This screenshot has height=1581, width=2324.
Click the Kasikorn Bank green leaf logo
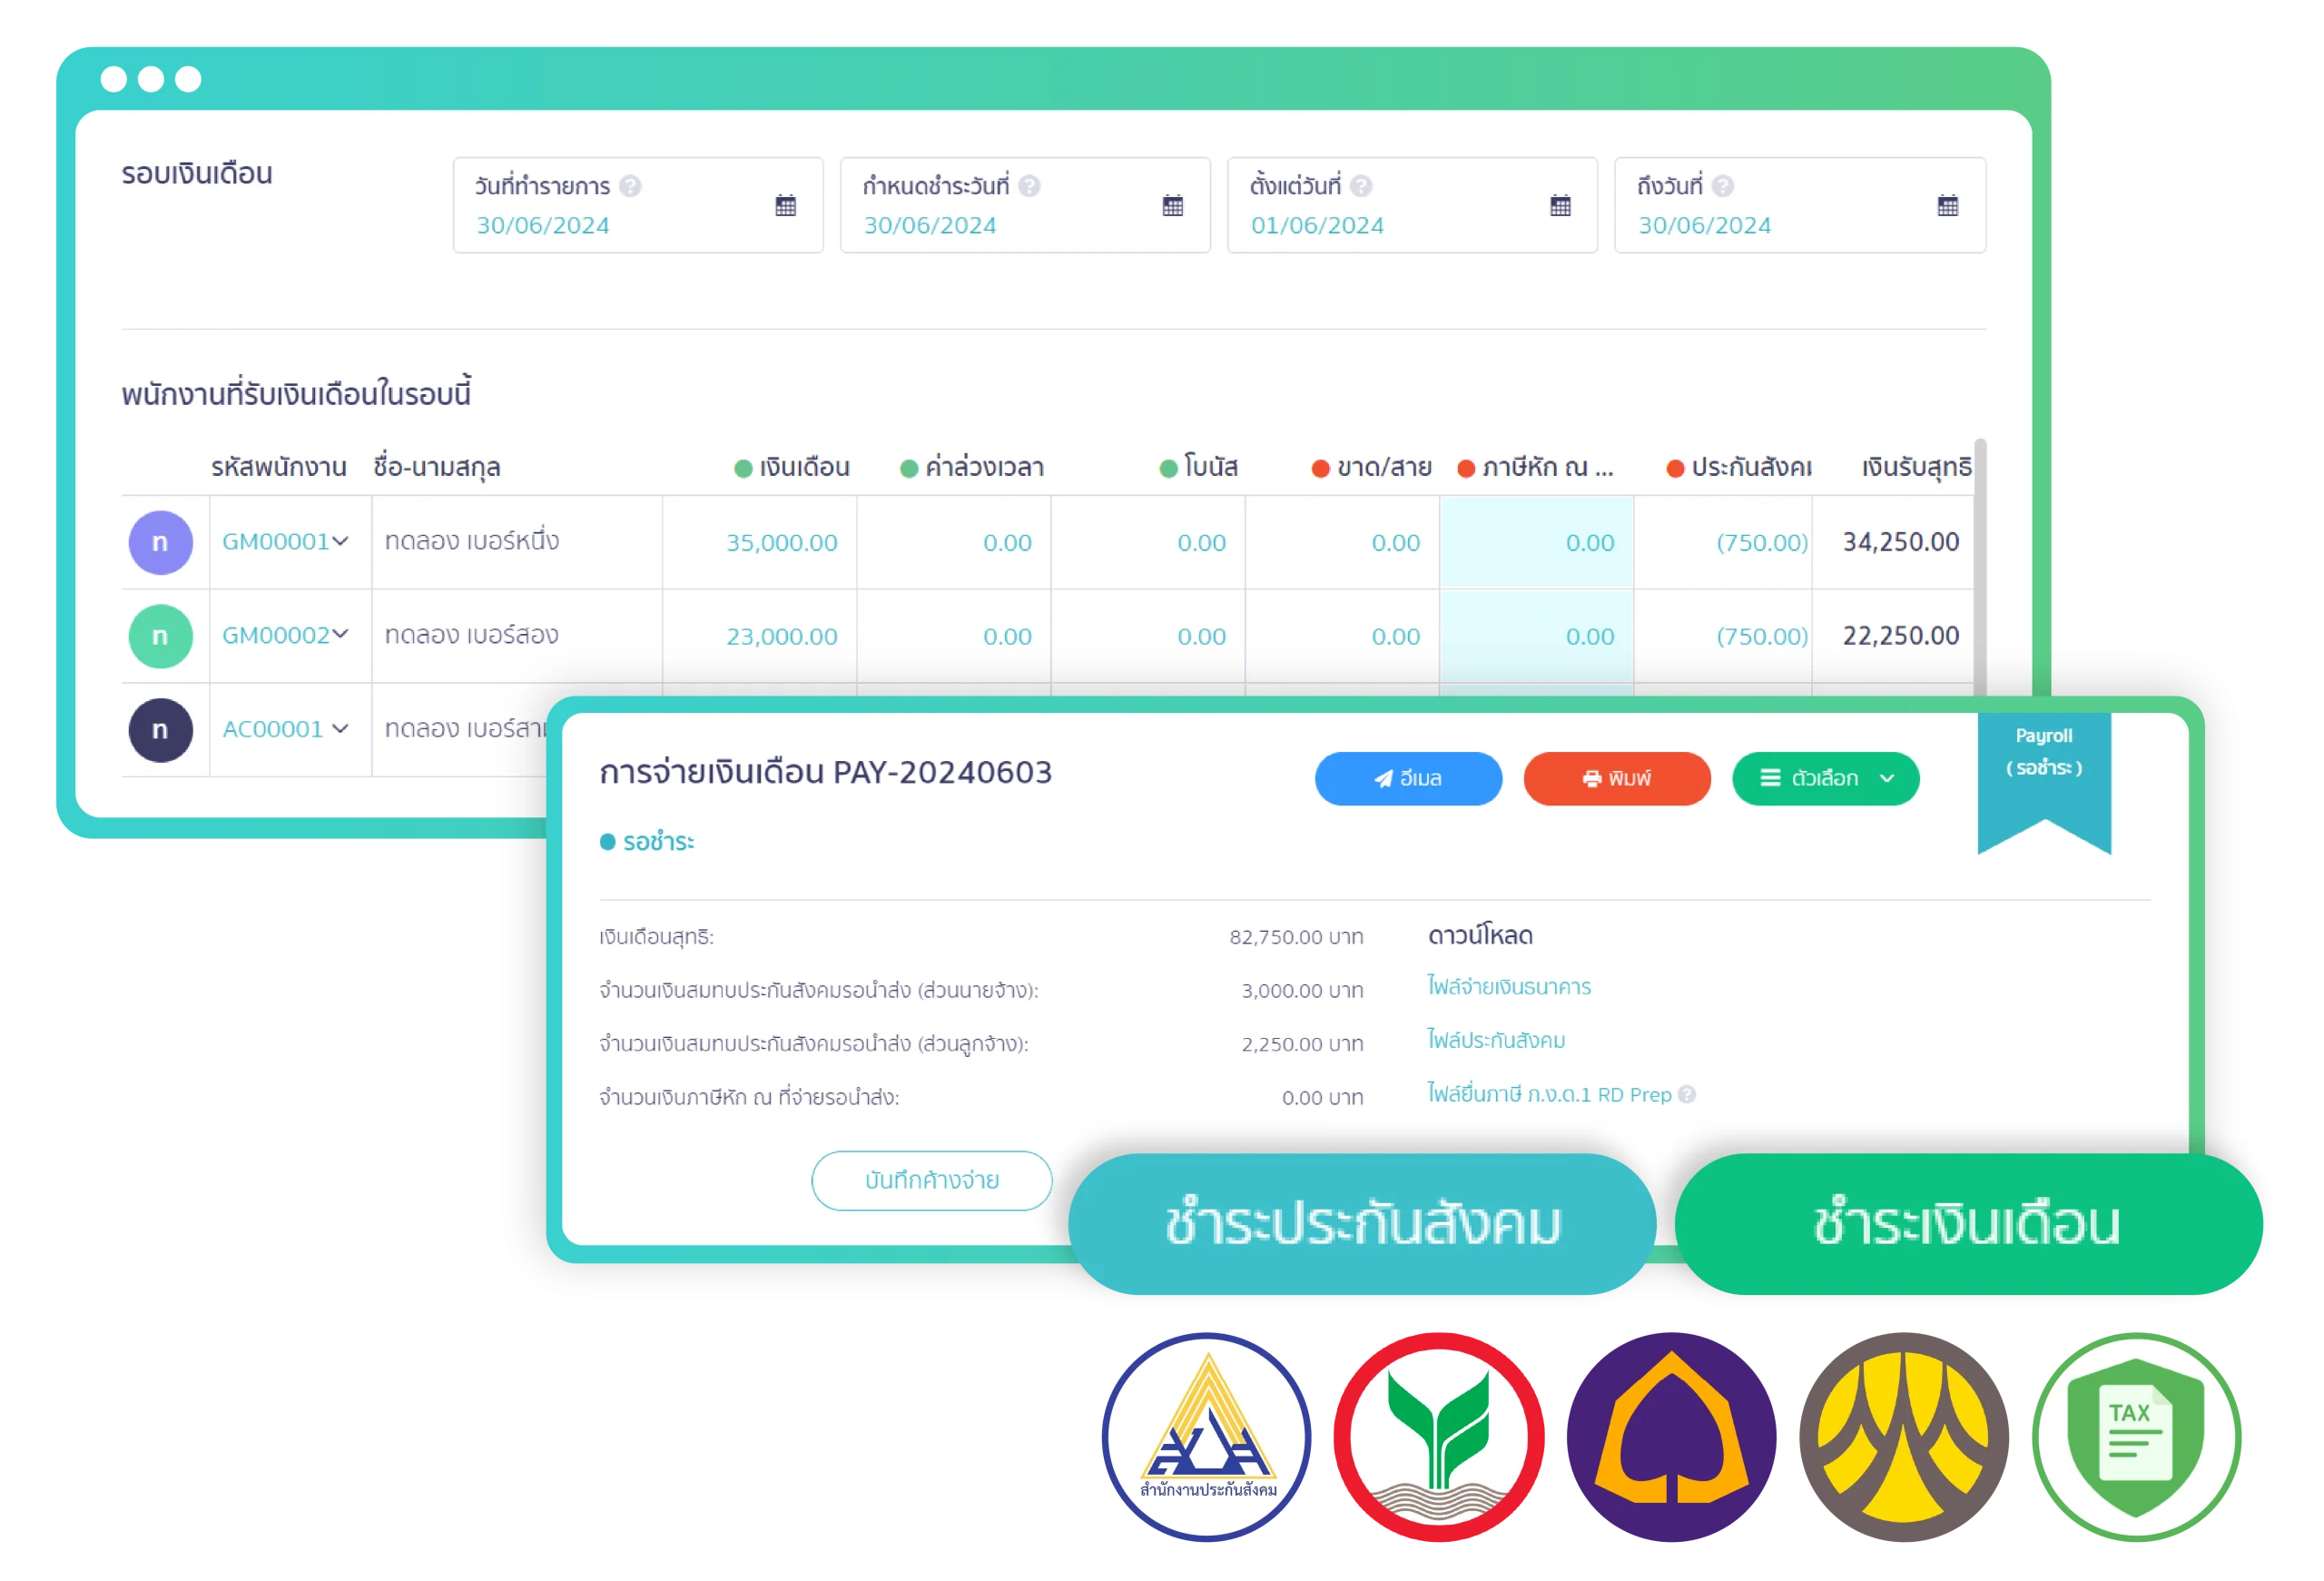tap(1439, 1437)
